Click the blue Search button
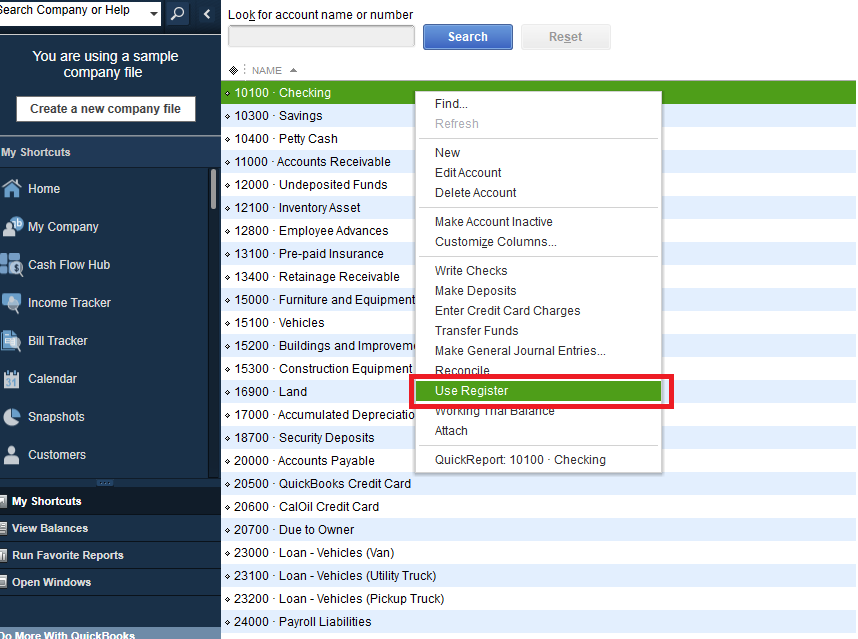Screen dimensions: 858x639 (x=468, y=37)
